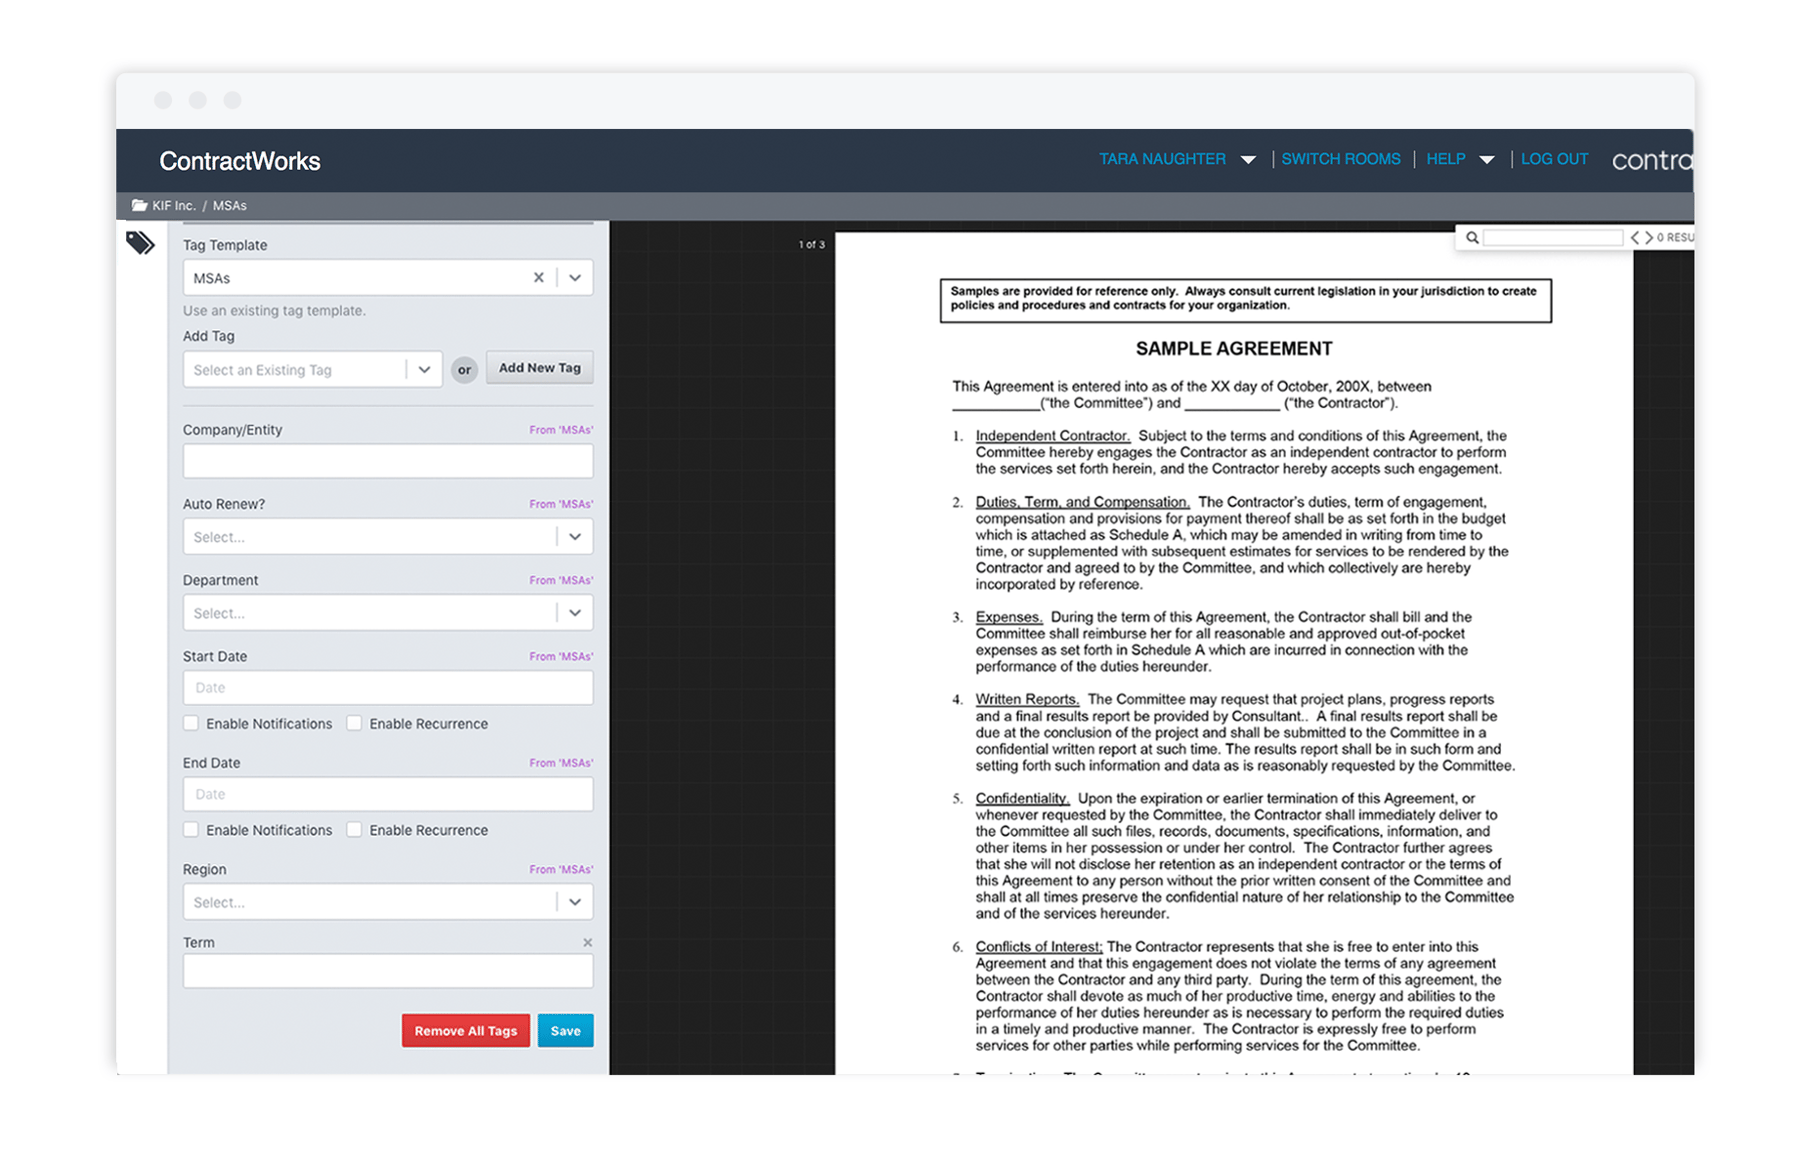Screen dimensions: 1800x1163
Task: Expand the Department selection dropdown
Action: click(575, 612)
